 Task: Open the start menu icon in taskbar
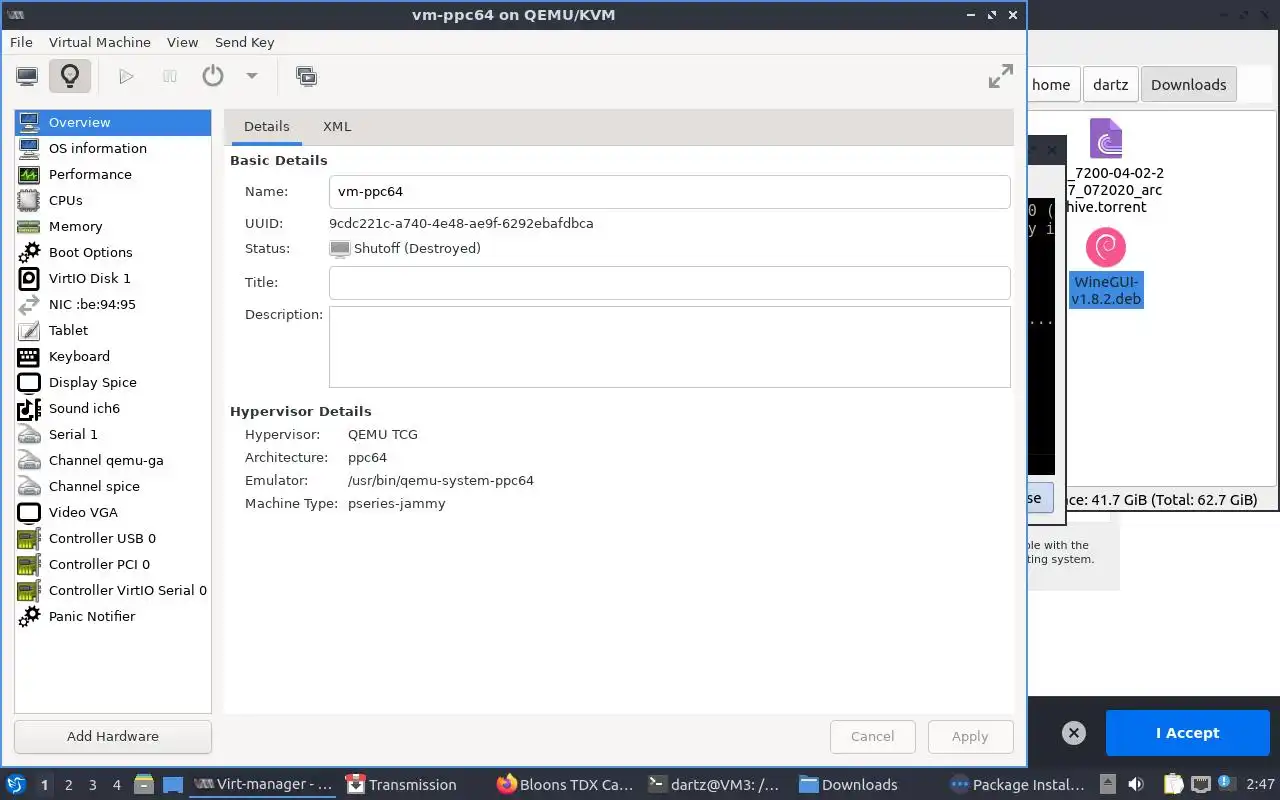tap(16, 784)
